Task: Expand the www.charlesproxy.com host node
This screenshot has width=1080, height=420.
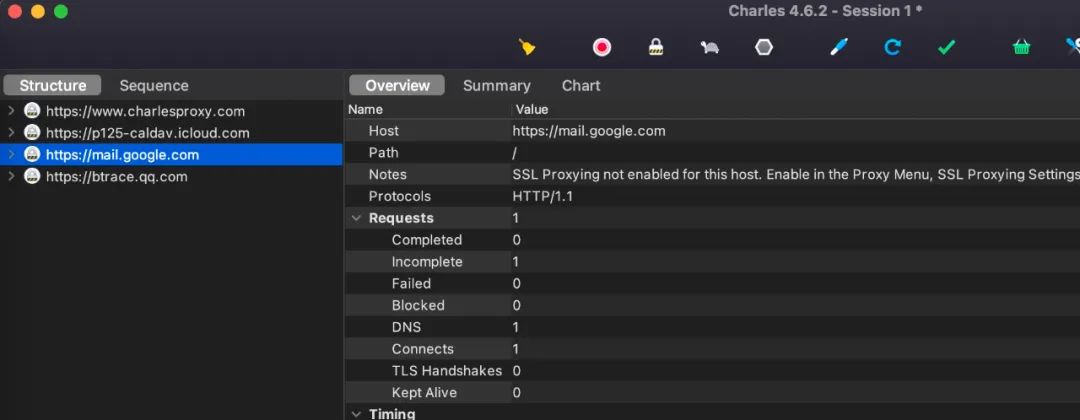Action: tap(11, 110)
